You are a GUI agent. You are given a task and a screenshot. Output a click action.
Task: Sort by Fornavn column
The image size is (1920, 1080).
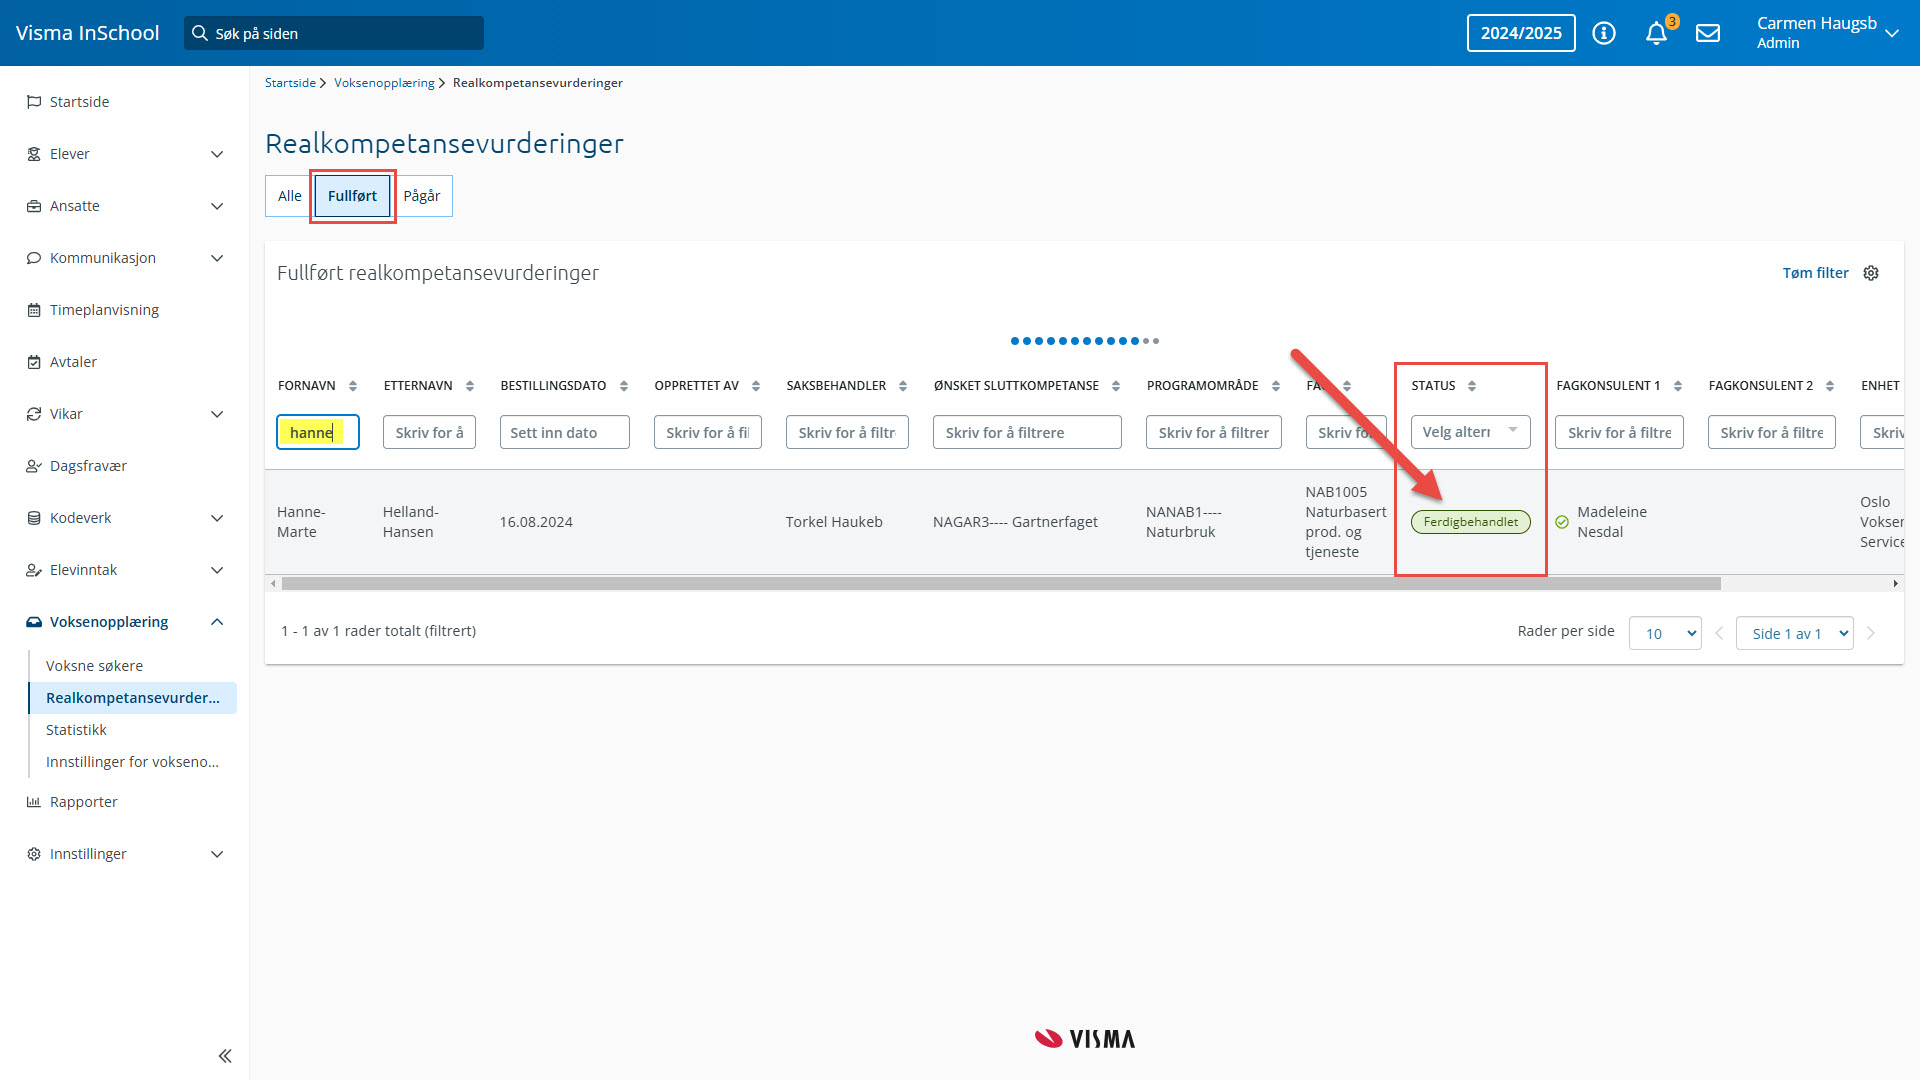tap(353, 386)
